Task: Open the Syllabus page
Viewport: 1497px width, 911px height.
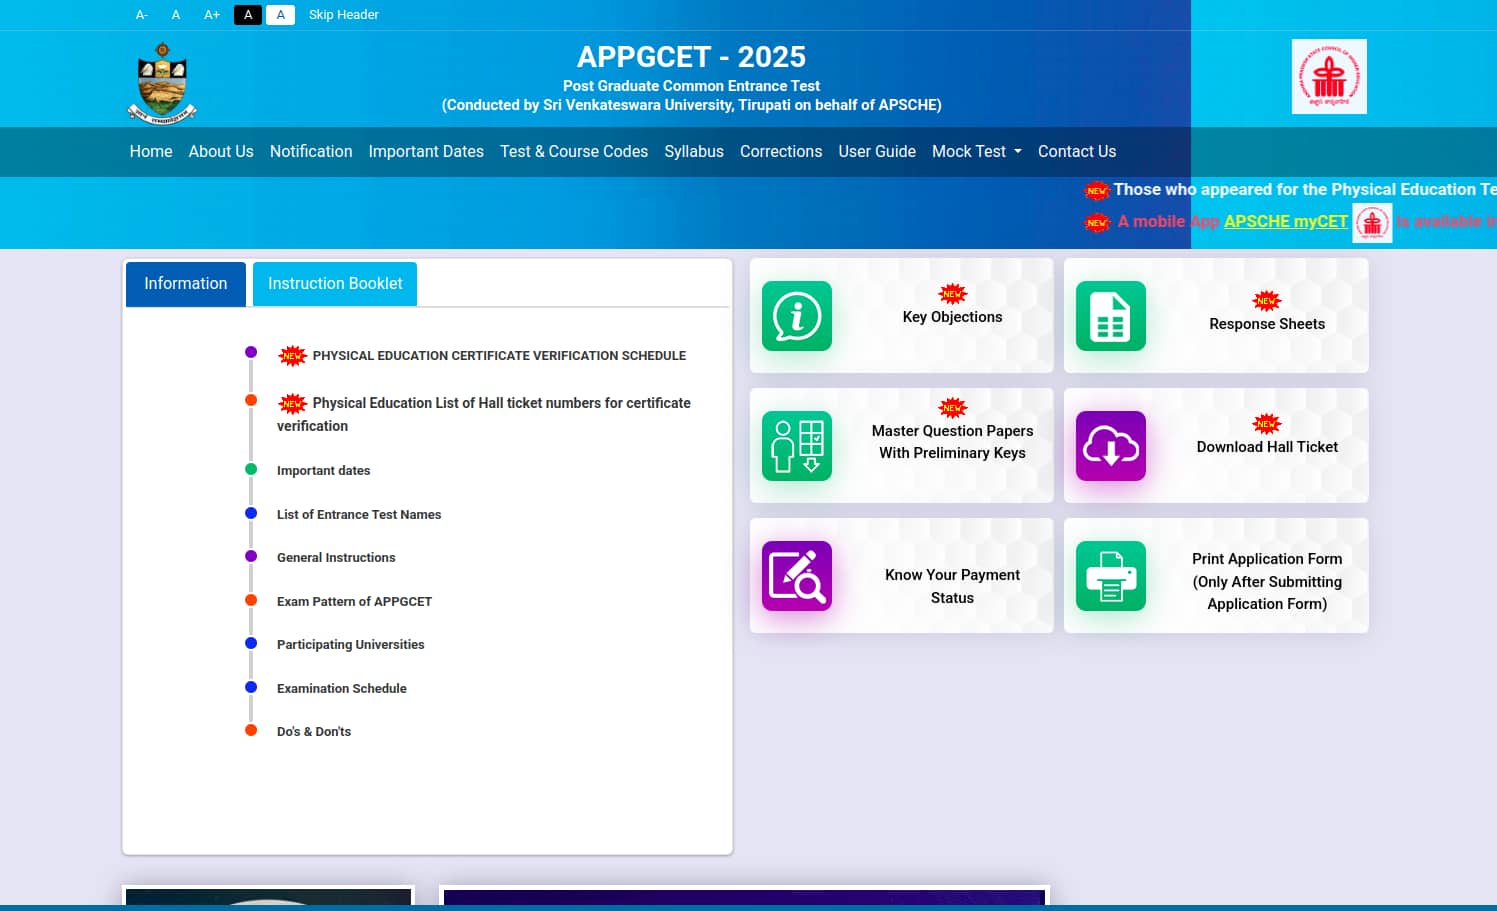Action: [x=694, y=152]
